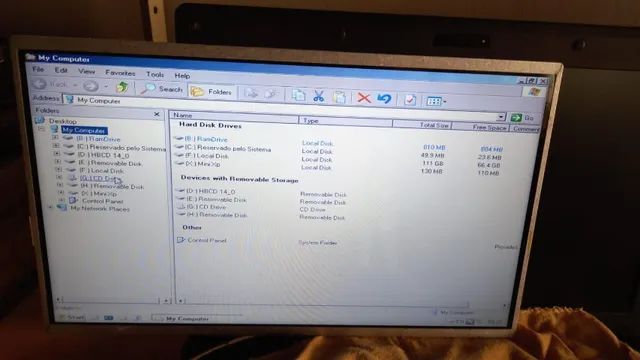The image size is (640, 360).
Task: Select (H:) Removable Disk in tree
Action: (112, 187)
